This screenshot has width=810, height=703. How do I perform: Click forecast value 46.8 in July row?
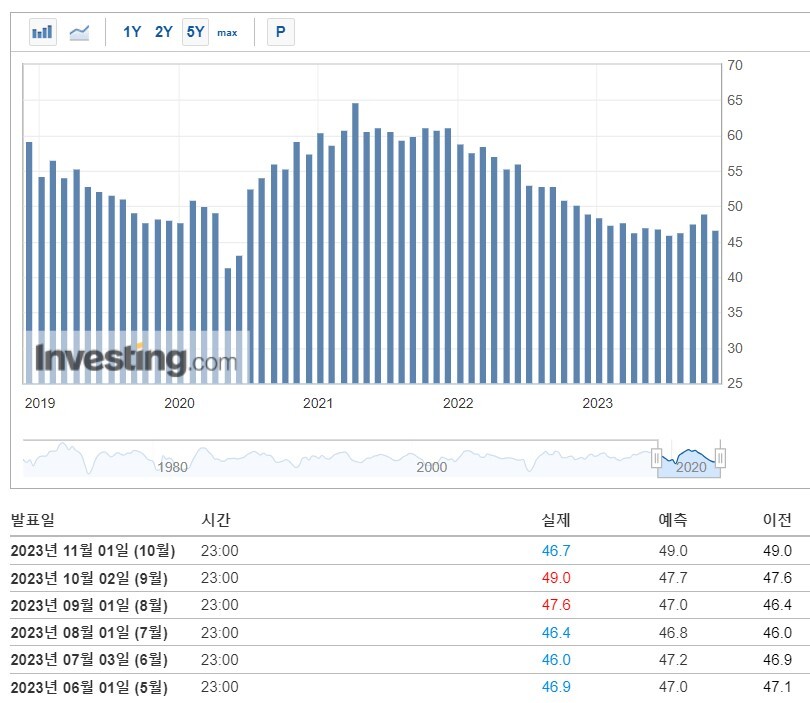coord(673,633)
